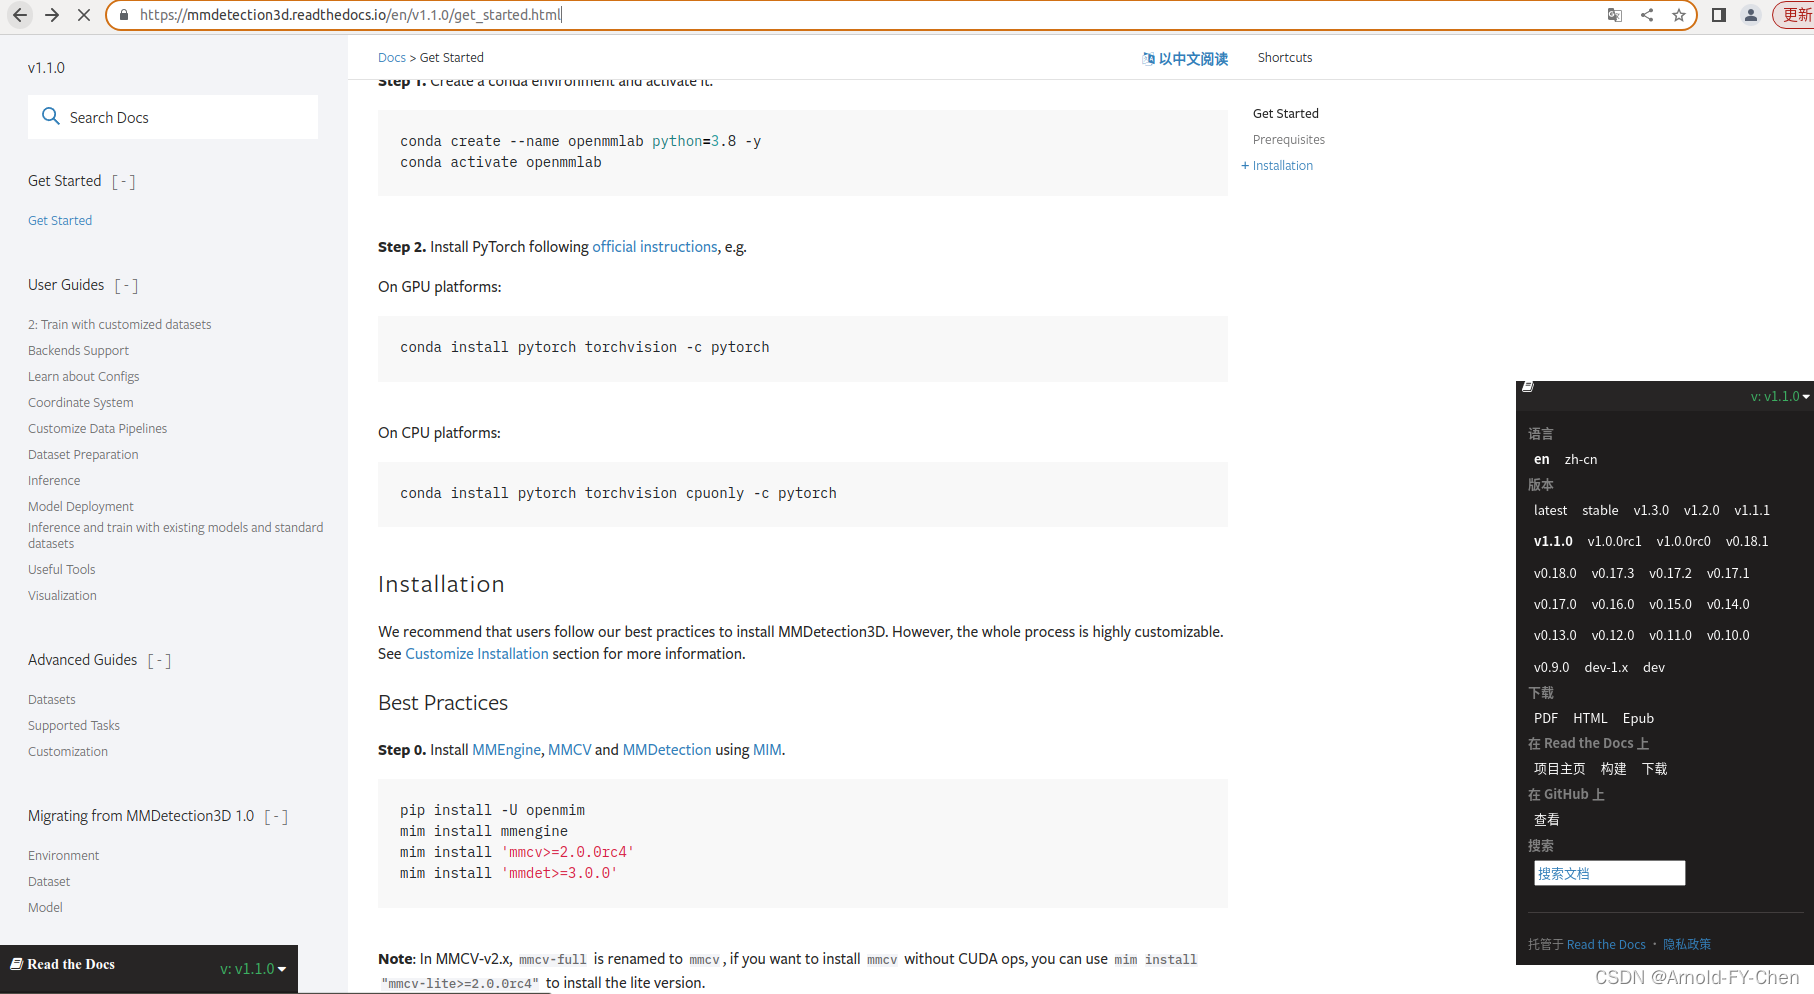Open Train with customized datasets page
1814x994 pixels.
pos(120,324)
